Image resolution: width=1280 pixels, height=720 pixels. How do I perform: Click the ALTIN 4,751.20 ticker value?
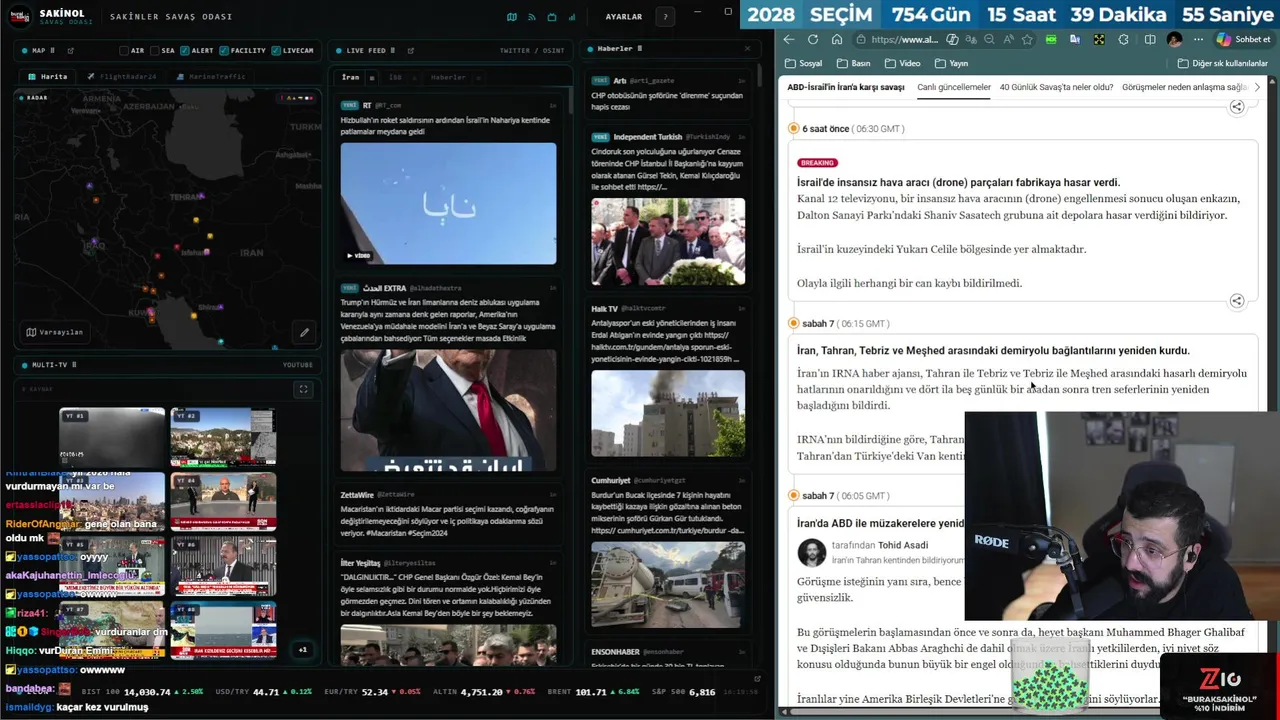tap(482, 692)
